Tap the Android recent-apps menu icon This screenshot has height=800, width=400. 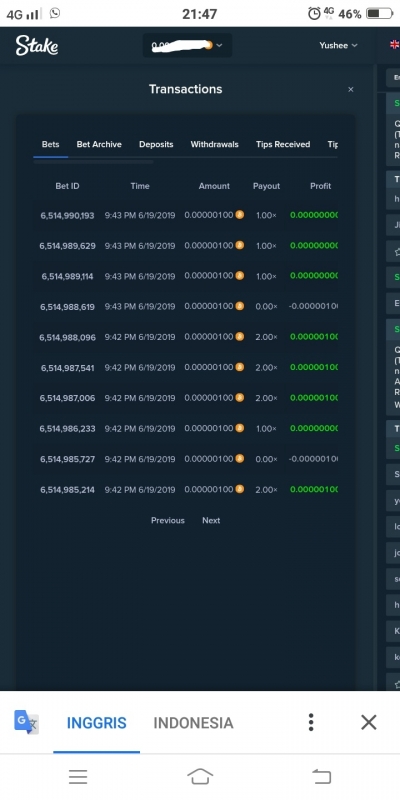click(x=78, y=777)
